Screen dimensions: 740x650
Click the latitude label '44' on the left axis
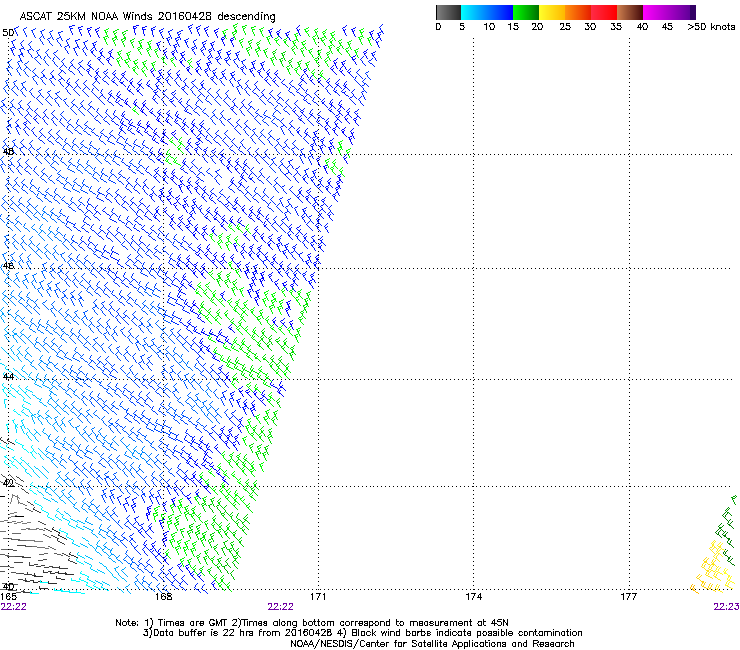pos(8,377)
